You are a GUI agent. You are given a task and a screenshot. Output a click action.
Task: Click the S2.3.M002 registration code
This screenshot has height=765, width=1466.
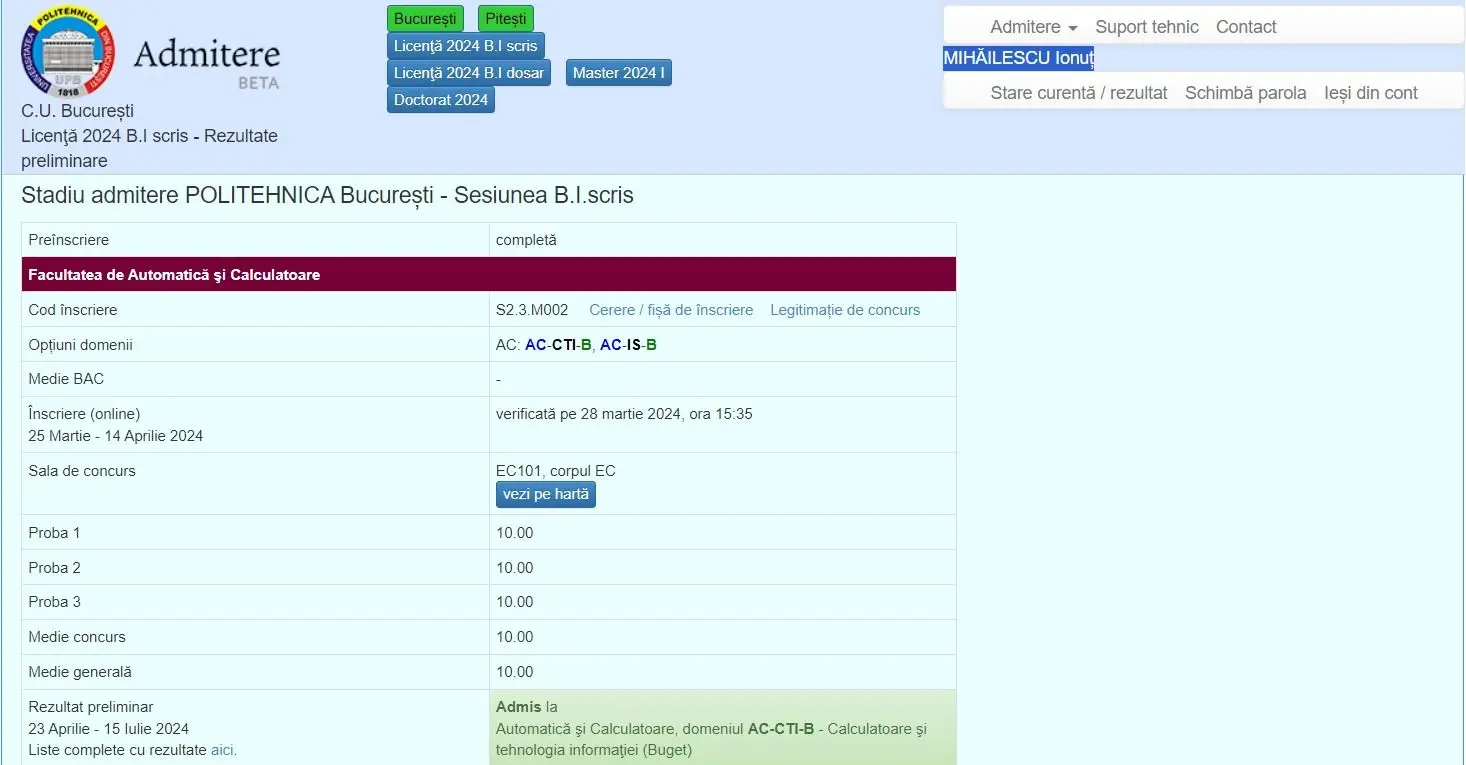[x=532, y=310]
